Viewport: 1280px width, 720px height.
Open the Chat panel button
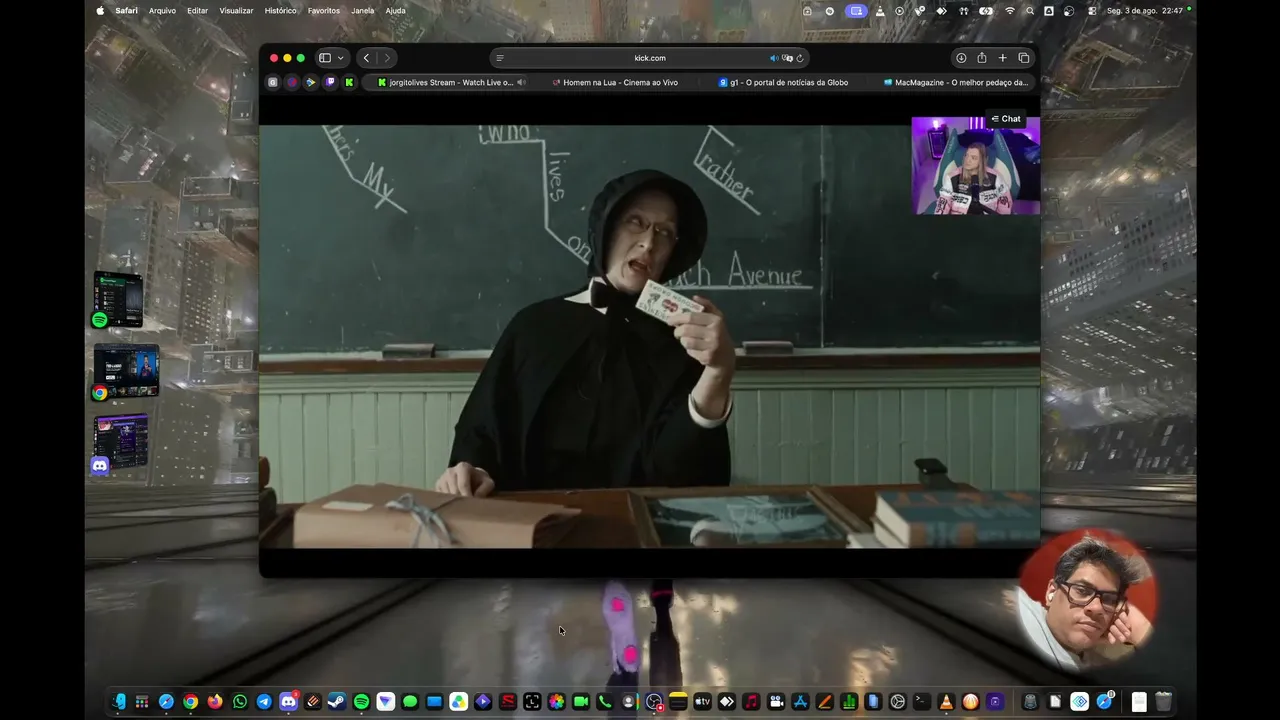coord(1006,119)
